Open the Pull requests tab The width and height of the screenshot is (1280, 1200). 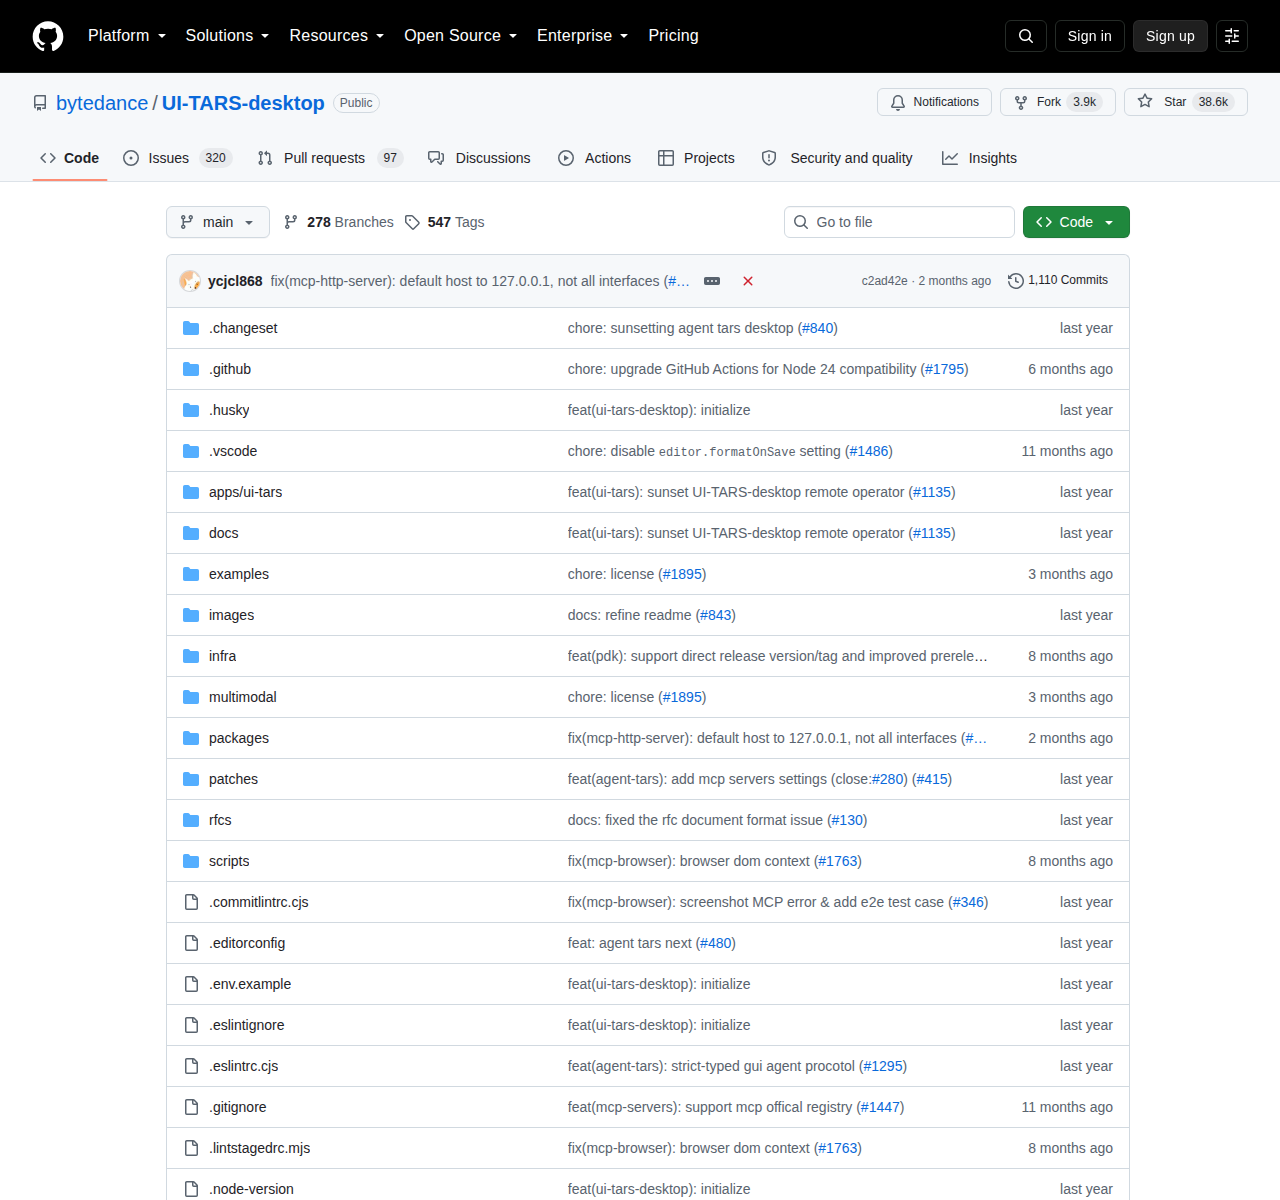pyautogui.click(x=329, y=158)
